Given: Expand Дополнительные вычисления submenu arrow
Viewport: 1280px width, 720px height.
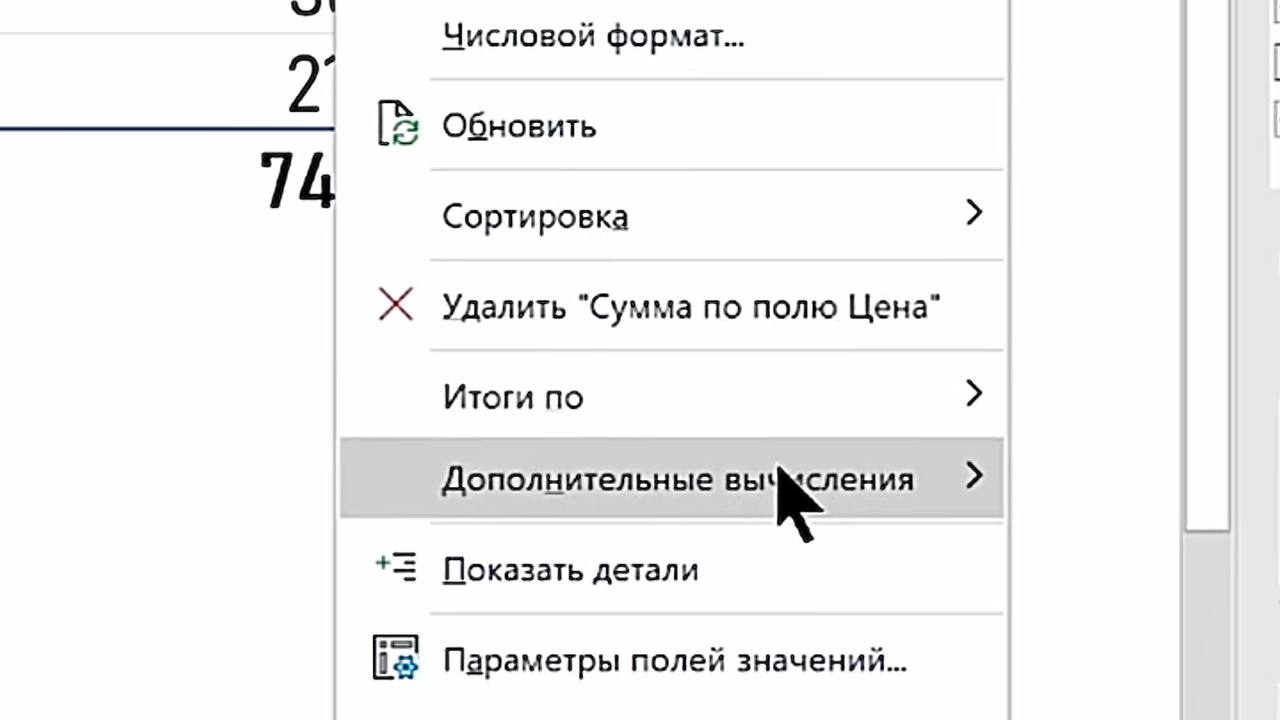Looking at the screenshot, I should pos(974,476).
